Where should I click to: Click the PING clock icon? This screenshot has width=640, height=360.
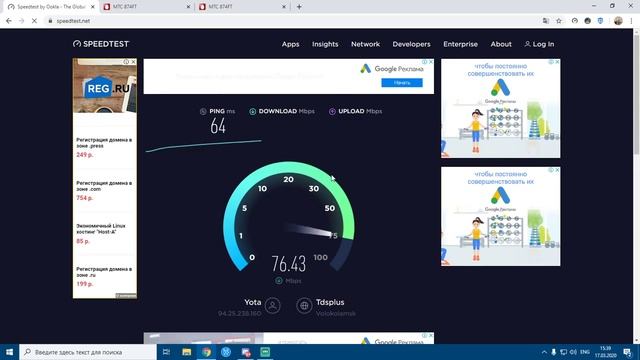pyautogui.click(x=203, y=111)
